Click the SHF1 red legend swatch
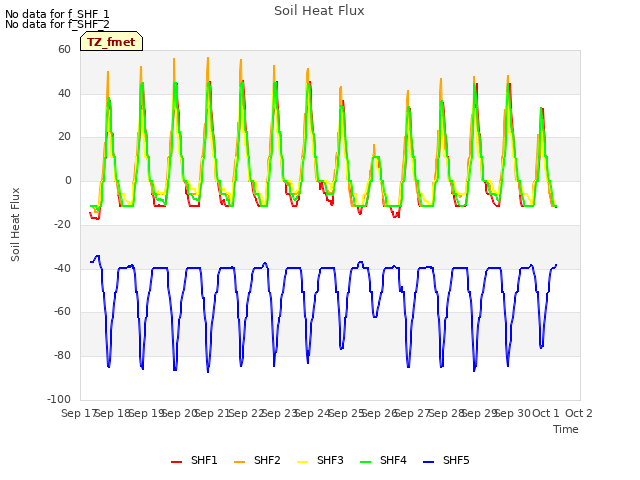This screenshot has height=480, width=640. pyautogui.click(x=176, y=462)
